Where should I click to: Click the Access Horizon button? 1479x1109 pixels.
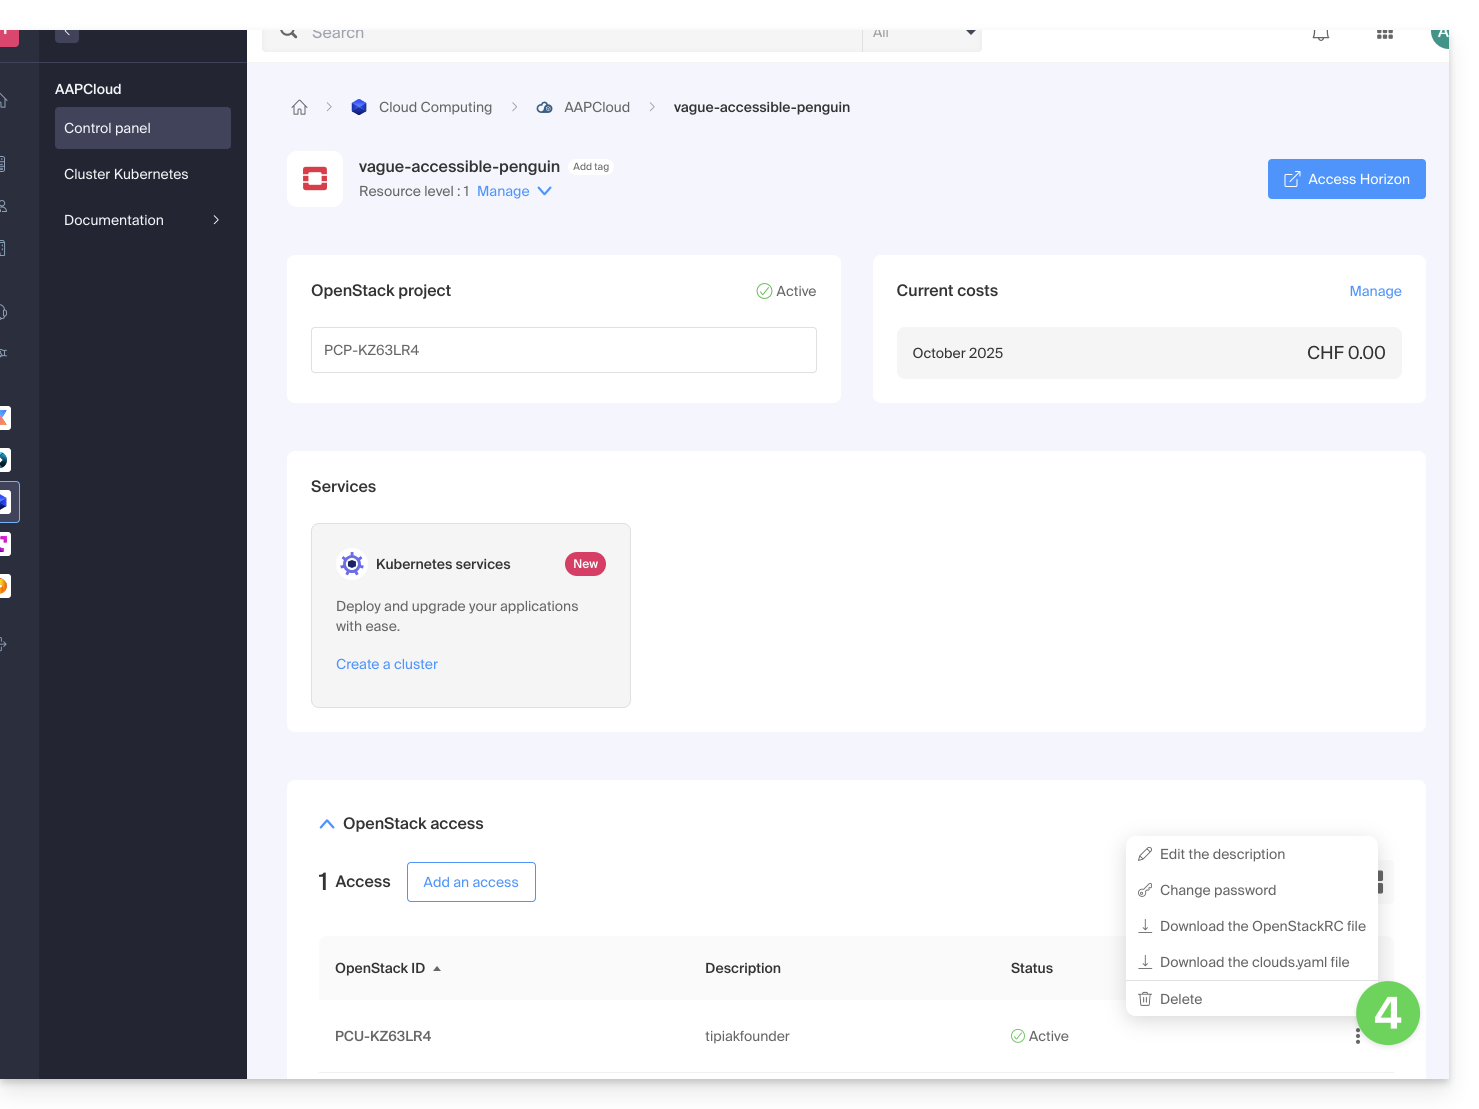(1346, 179)
